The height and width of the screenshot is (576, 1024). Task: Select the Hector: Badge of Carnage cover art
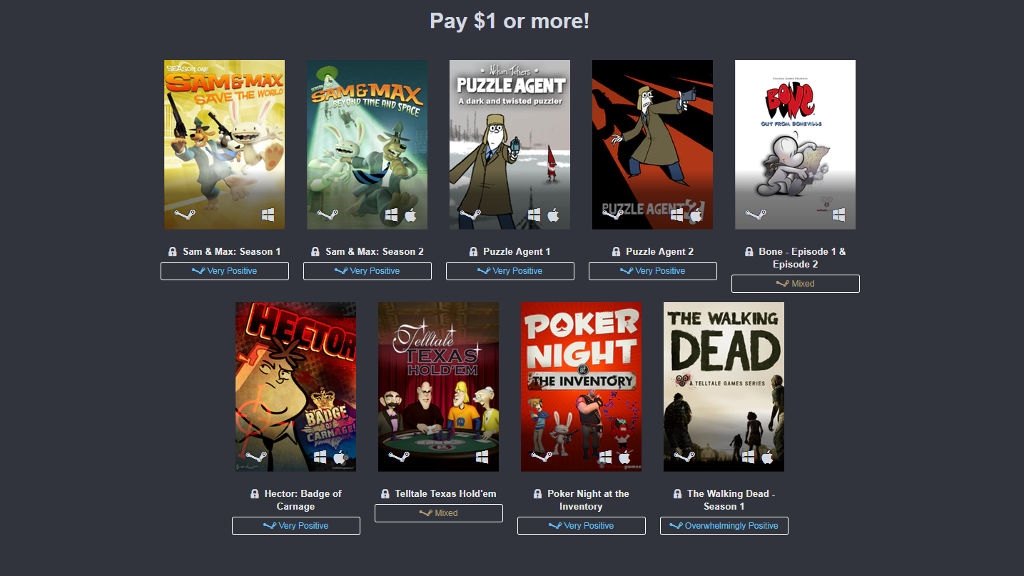tap(296, 387)
